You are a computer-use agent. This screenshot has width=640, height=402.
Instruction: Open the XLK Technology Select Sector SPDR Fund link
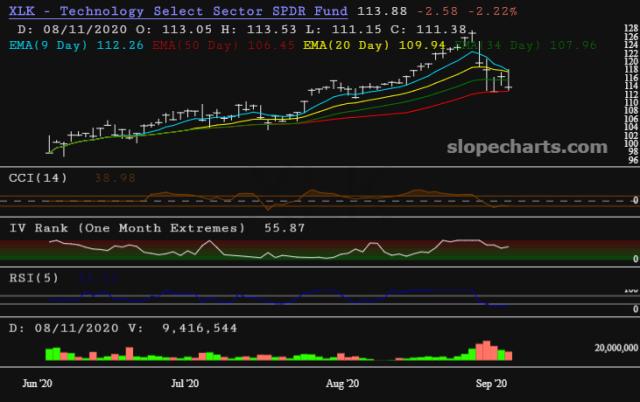coord(178,11)
